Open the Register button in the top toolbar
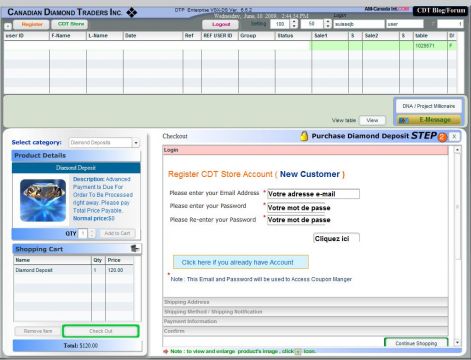This screenshot has width=471, height=360. click(32, 24)
